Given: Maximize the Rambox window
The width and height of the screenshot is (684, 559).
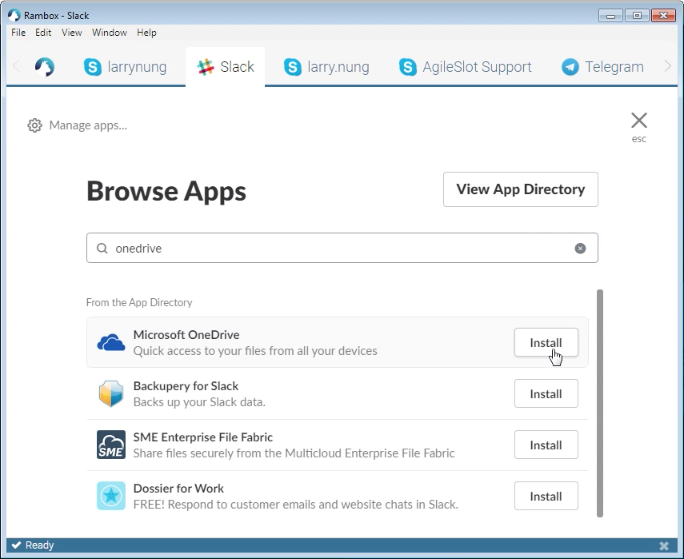Looking at the screenshot, I should click(x=637, y=16).
